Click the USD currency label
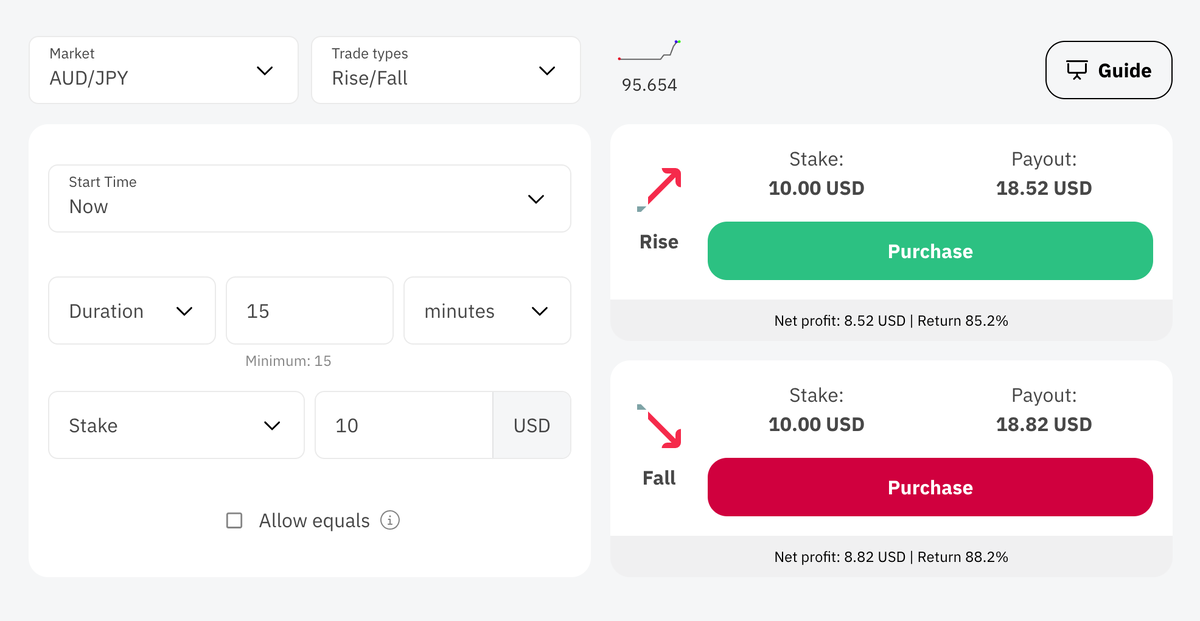Viewport: 1200px width, 621px height. pyautogui.click(x=531, y=425)
